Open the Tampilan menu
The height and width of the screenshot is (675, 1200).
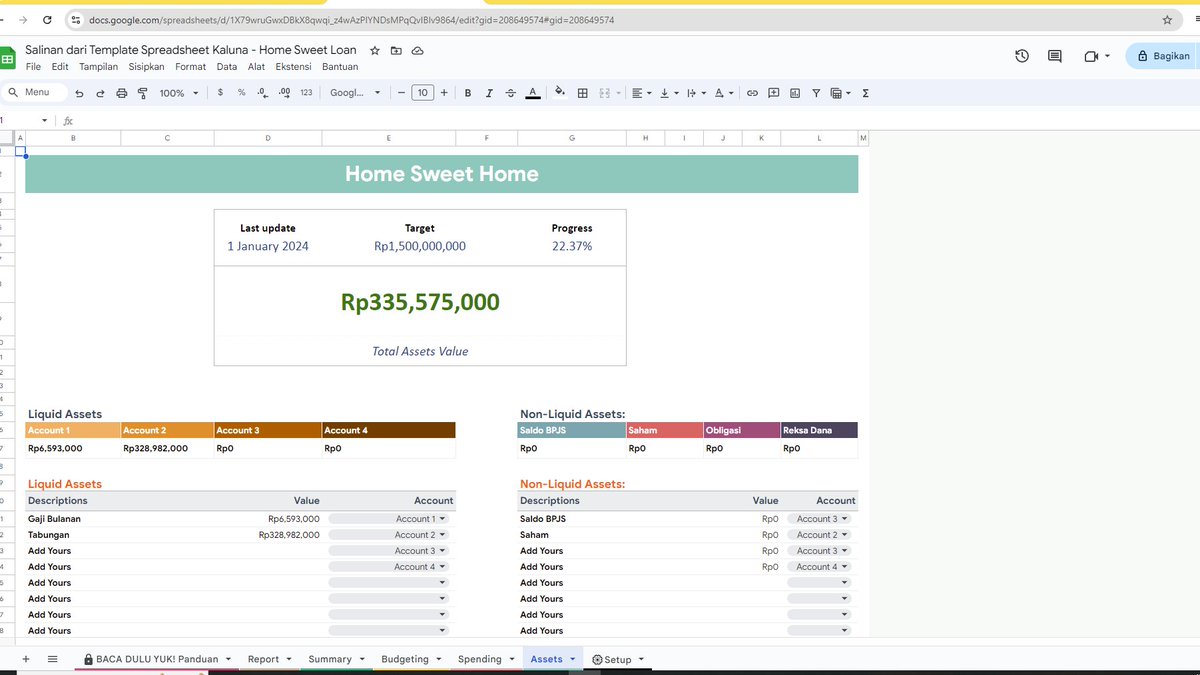click(x=99, y=67)
